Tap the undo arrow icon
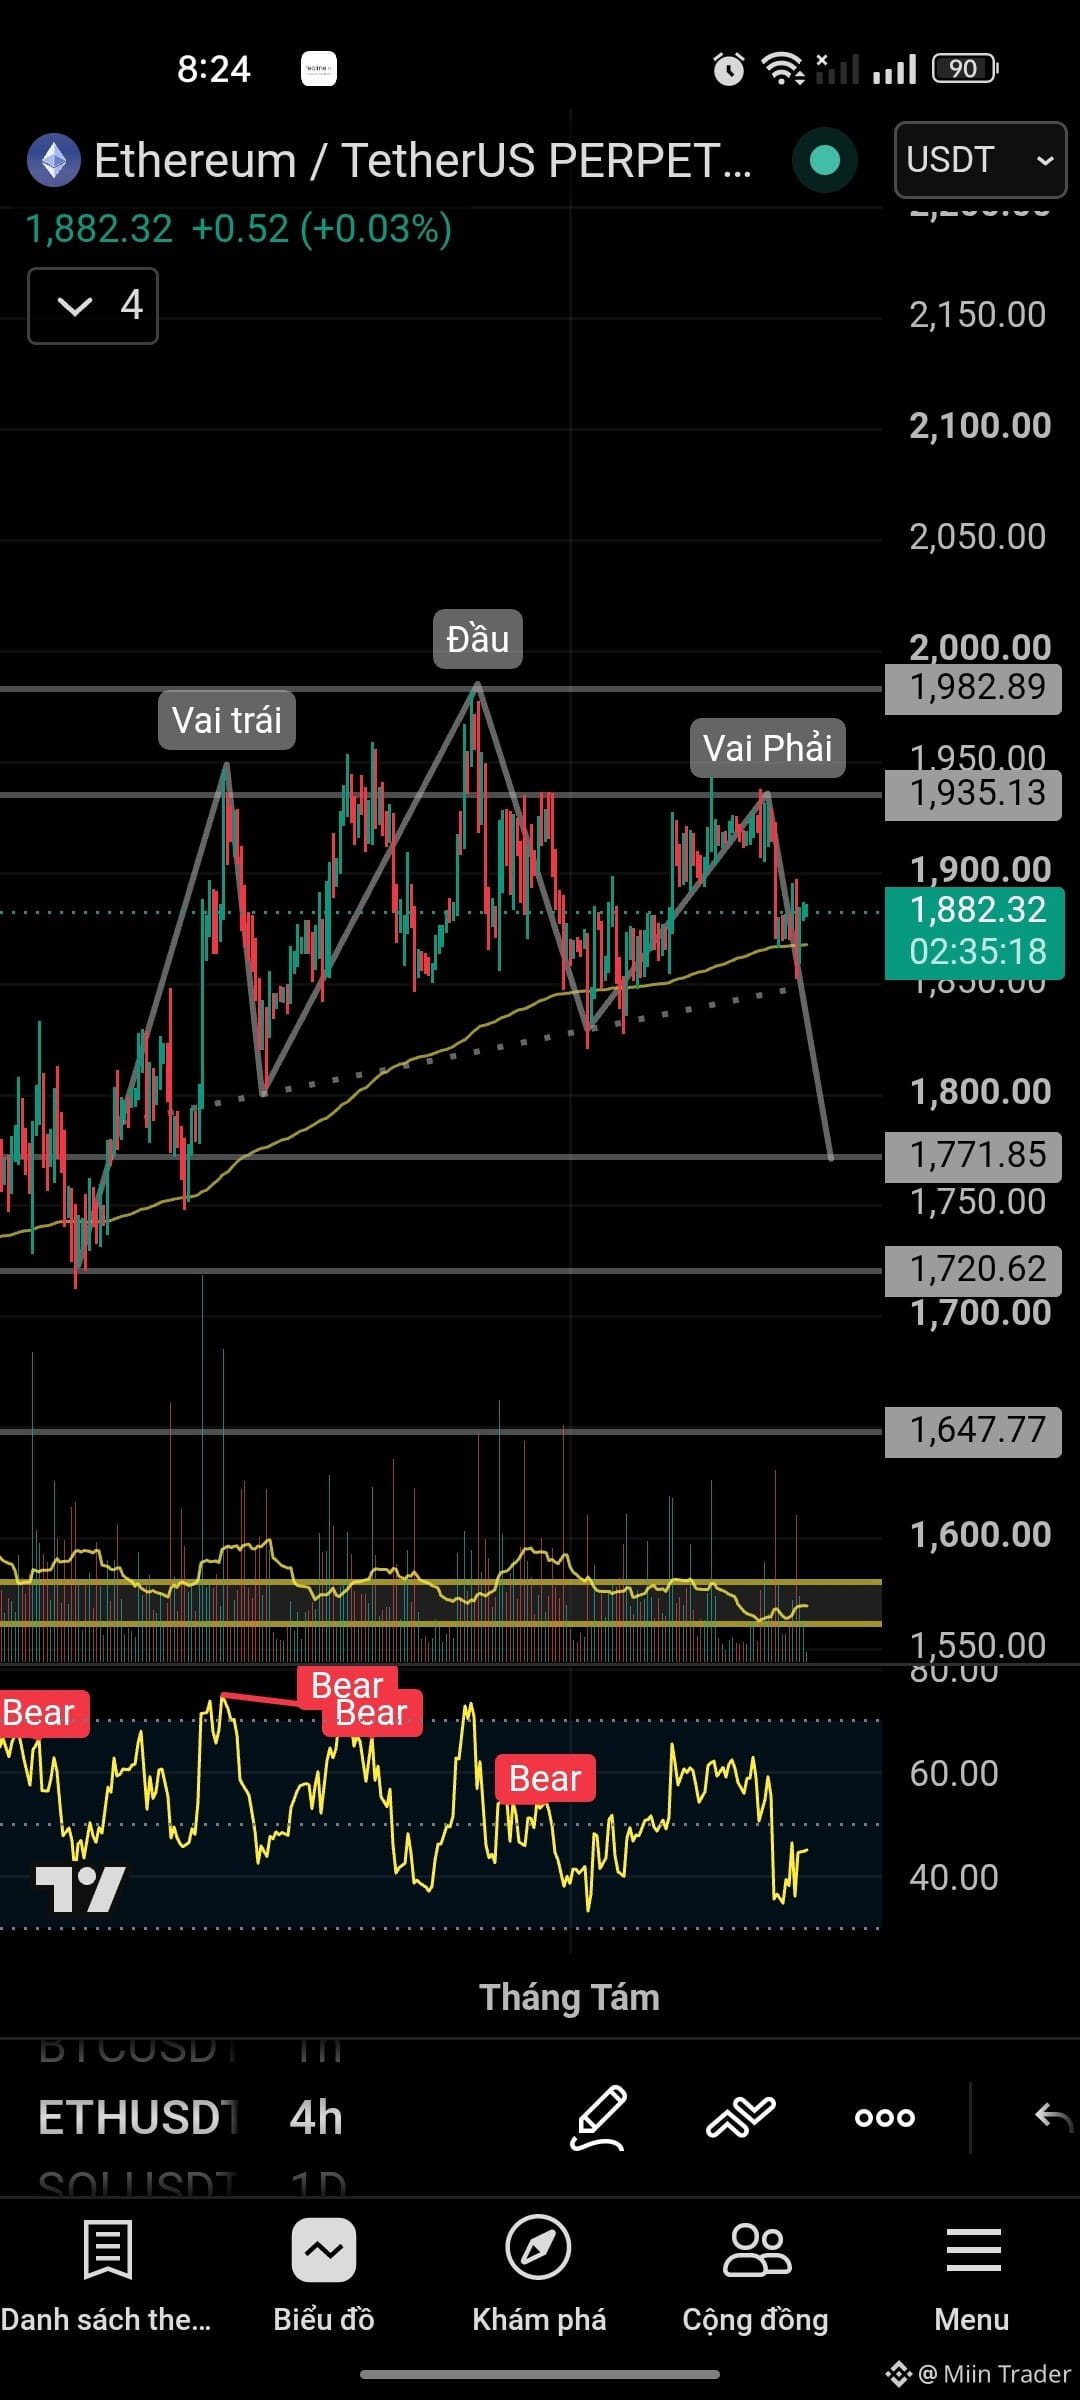Viewport: 1080px width, 2400px height. pyautogui.click(x=1054, y=2117)
